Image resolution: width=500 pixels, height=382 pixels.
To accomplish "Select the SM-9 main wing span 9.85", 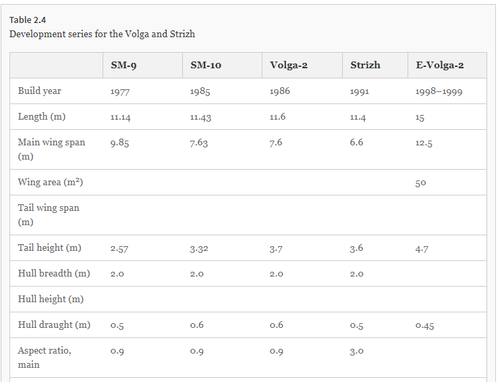I will [120, 143].
